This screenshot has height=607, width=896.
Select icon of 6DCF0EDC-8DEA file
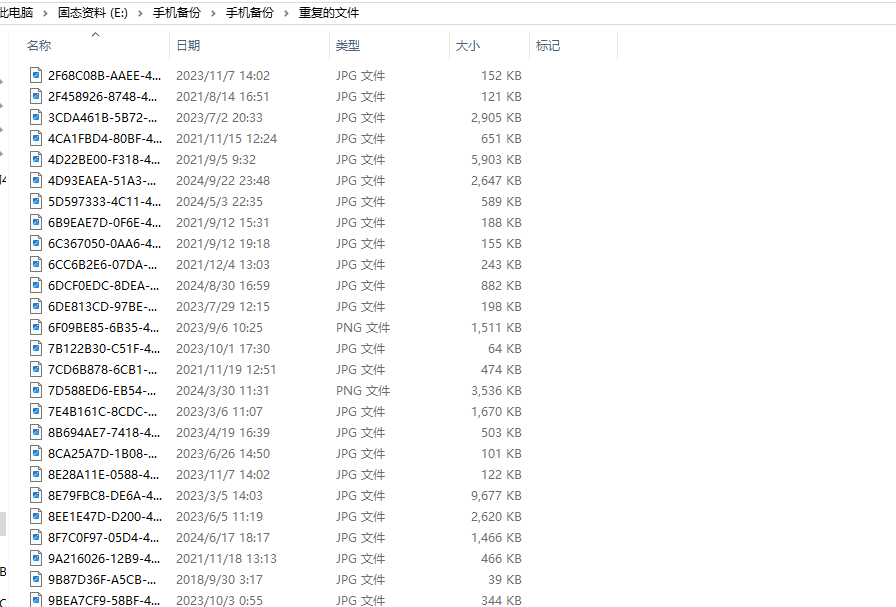coord(36,285)
